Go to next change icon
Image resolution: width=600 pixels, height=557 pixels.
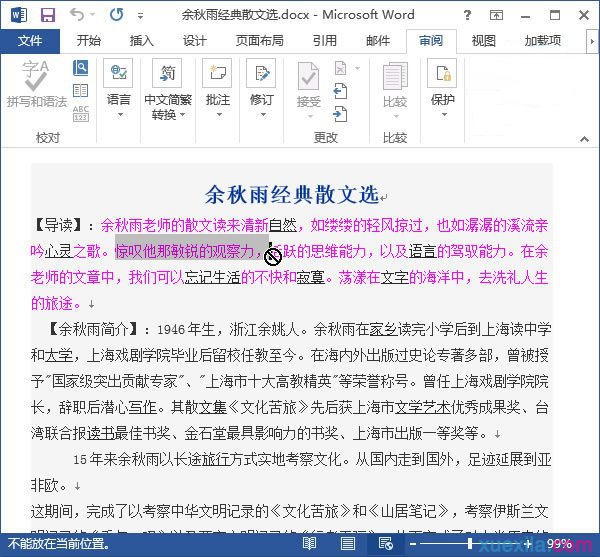point(340,114)
